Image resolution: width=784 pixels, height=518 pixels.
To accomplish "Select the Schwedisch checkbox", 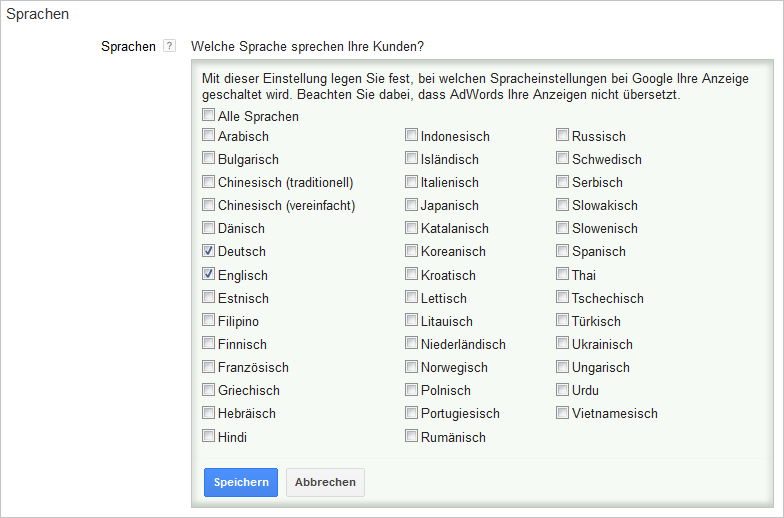I will coord(562,158).
